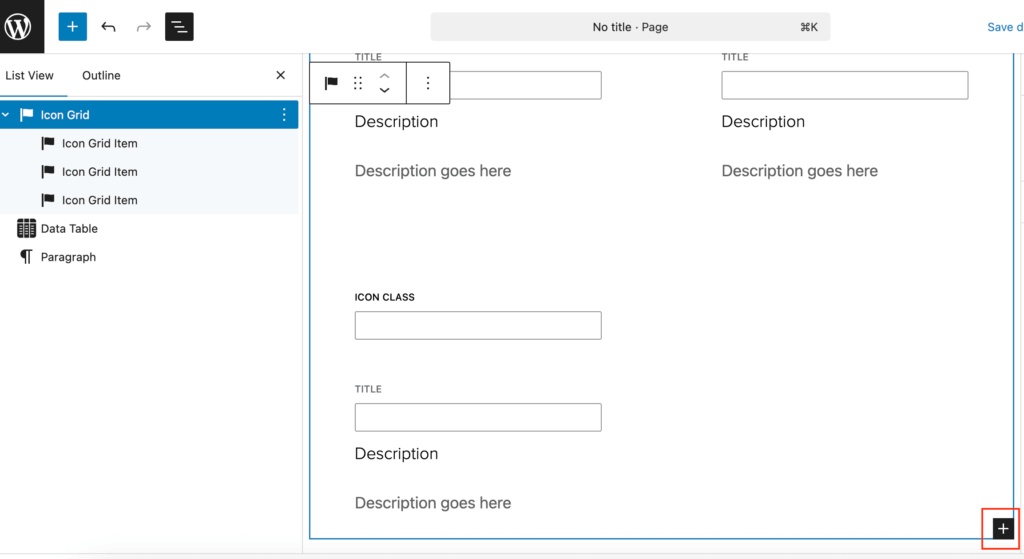Click the Icon Class input field
Screen dimensions: 1024x559
point(478,325)
